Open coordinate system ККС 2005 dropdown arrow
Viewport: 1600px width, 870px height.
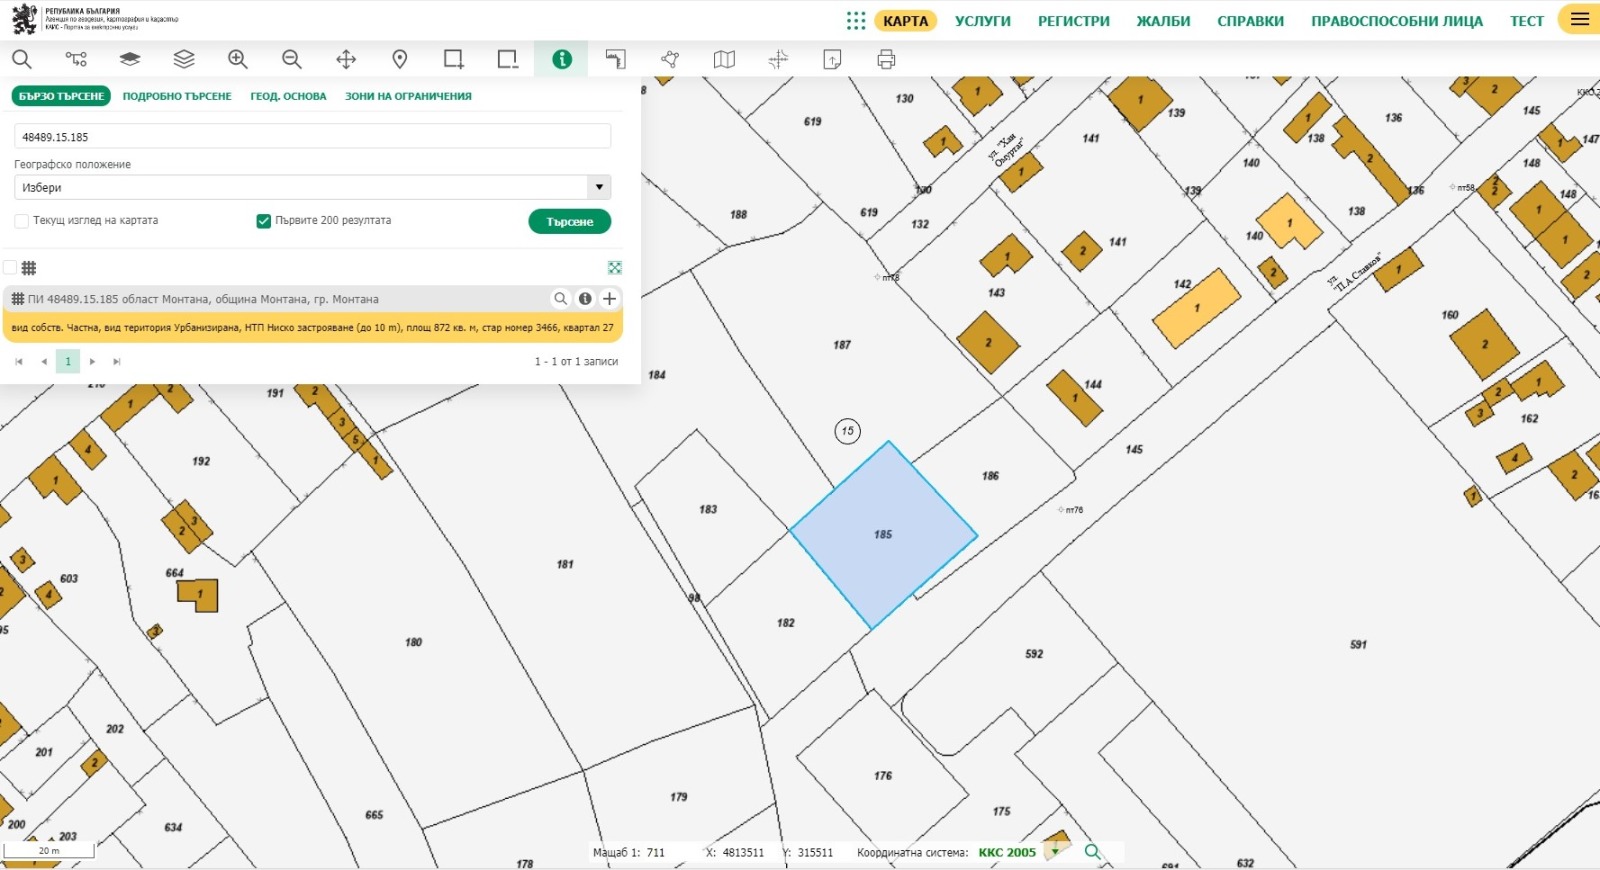(1054, 853)
